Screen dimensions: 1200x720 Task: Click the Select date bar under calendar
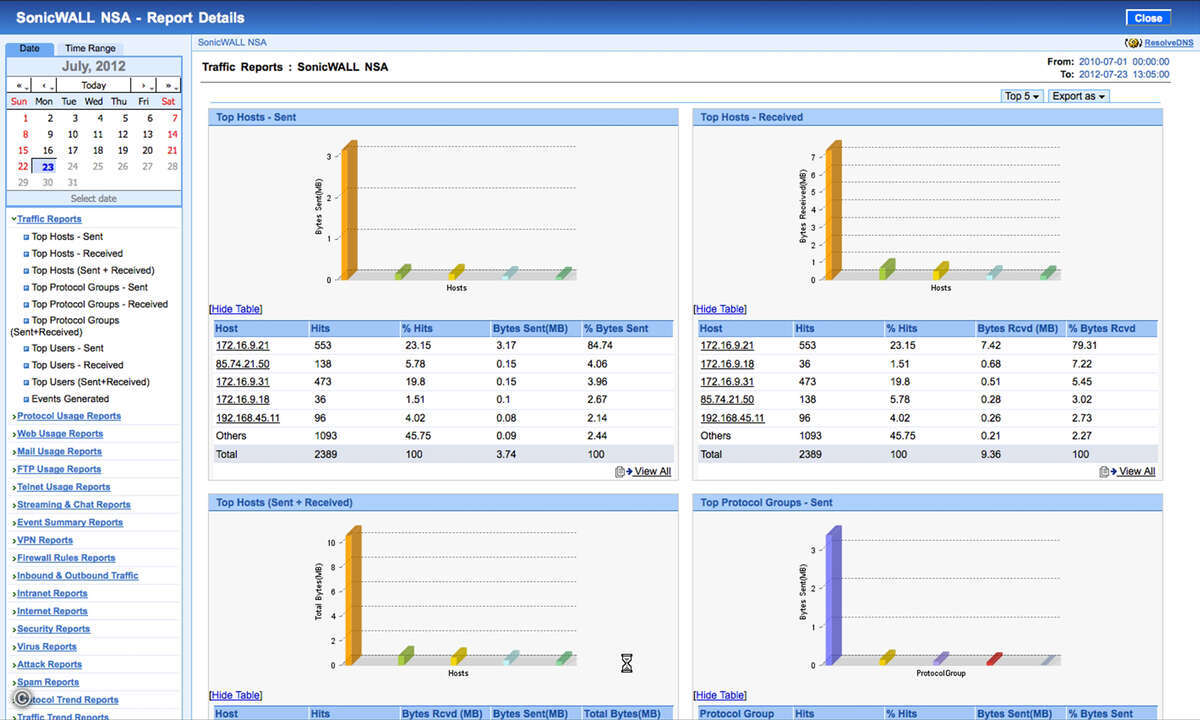pyautogui.click(x=94, y=198)
